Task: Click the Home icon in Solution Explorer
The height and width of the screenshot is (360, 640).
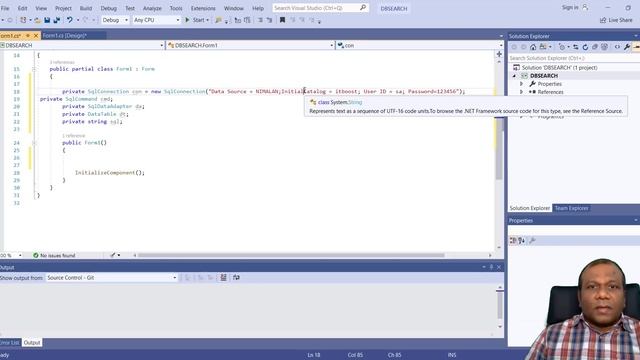Action: (x=533, y=47)
